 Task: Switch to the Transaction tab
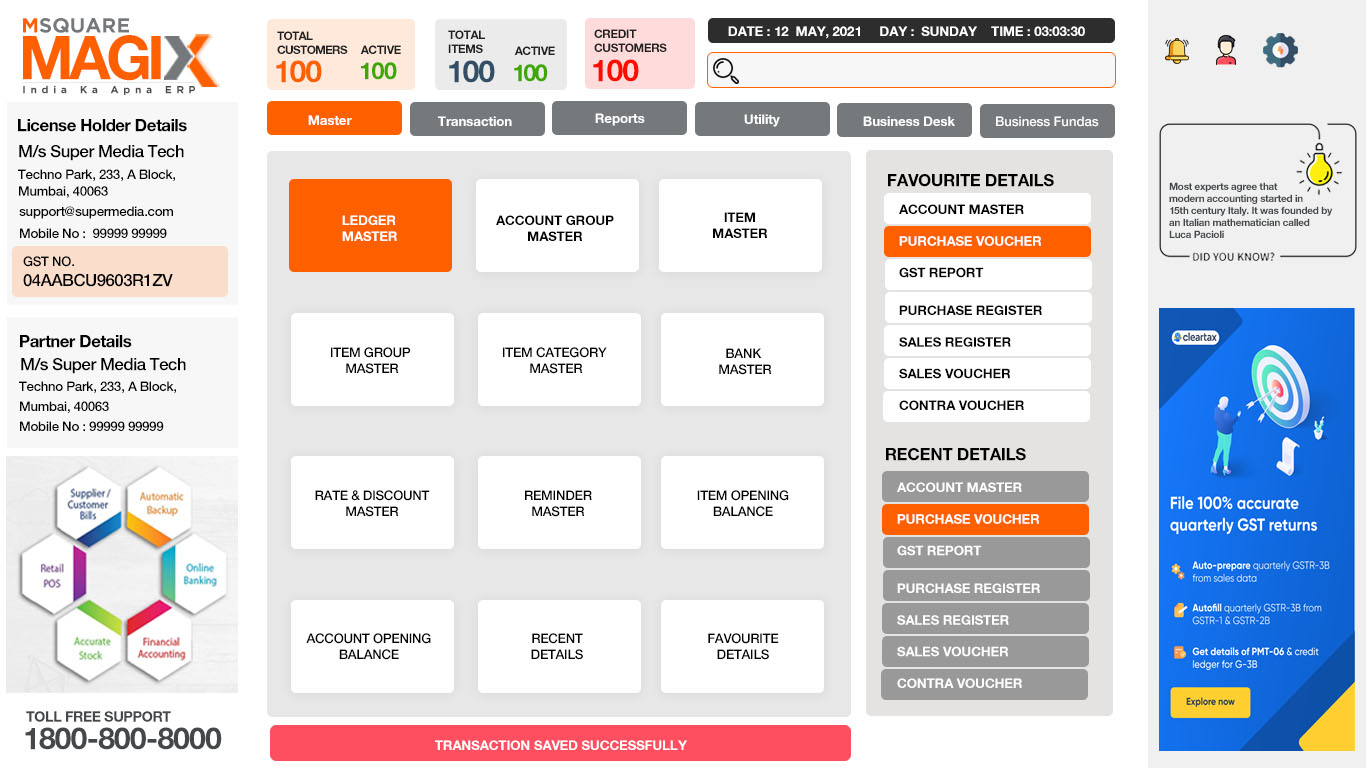(x=477, y=119)
